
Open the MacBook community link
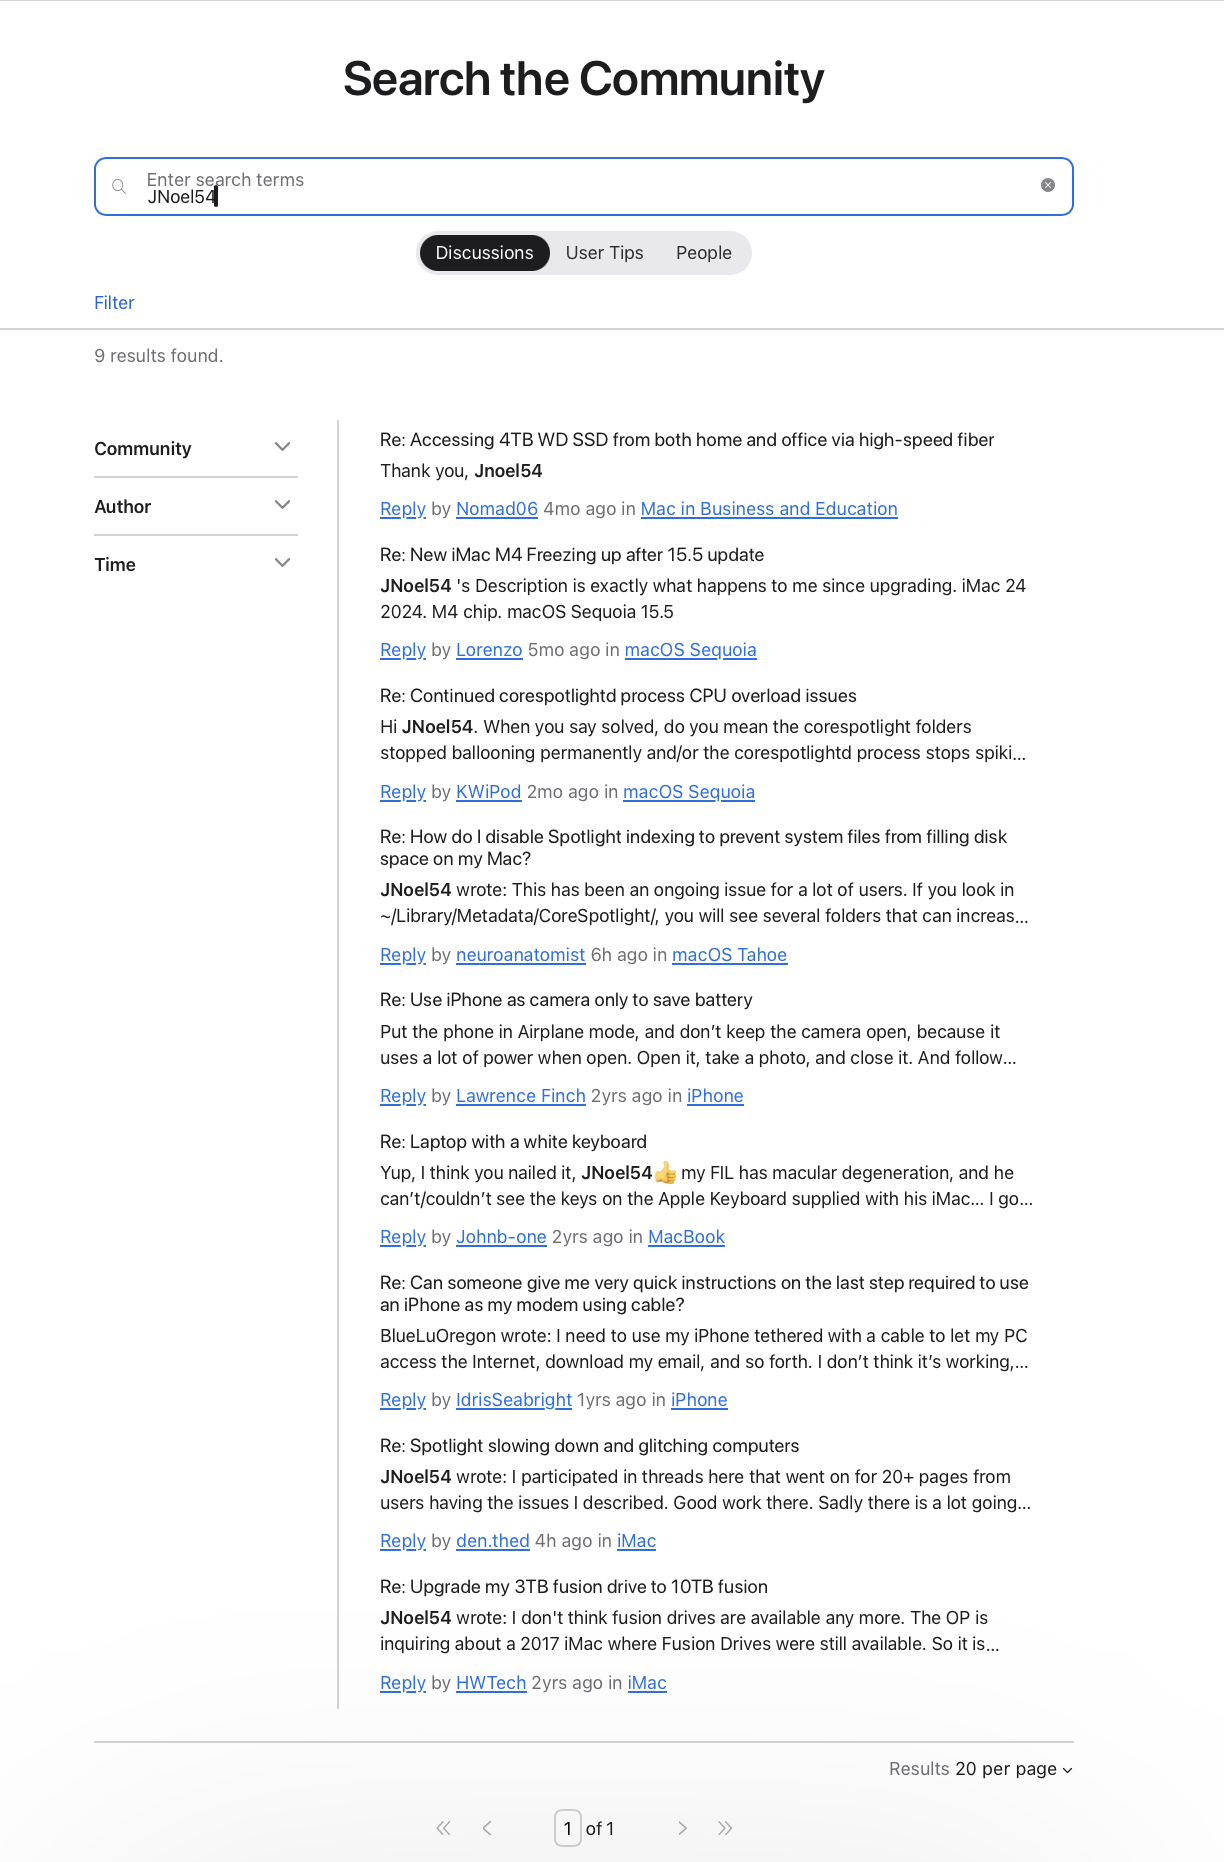[686, 1237]
